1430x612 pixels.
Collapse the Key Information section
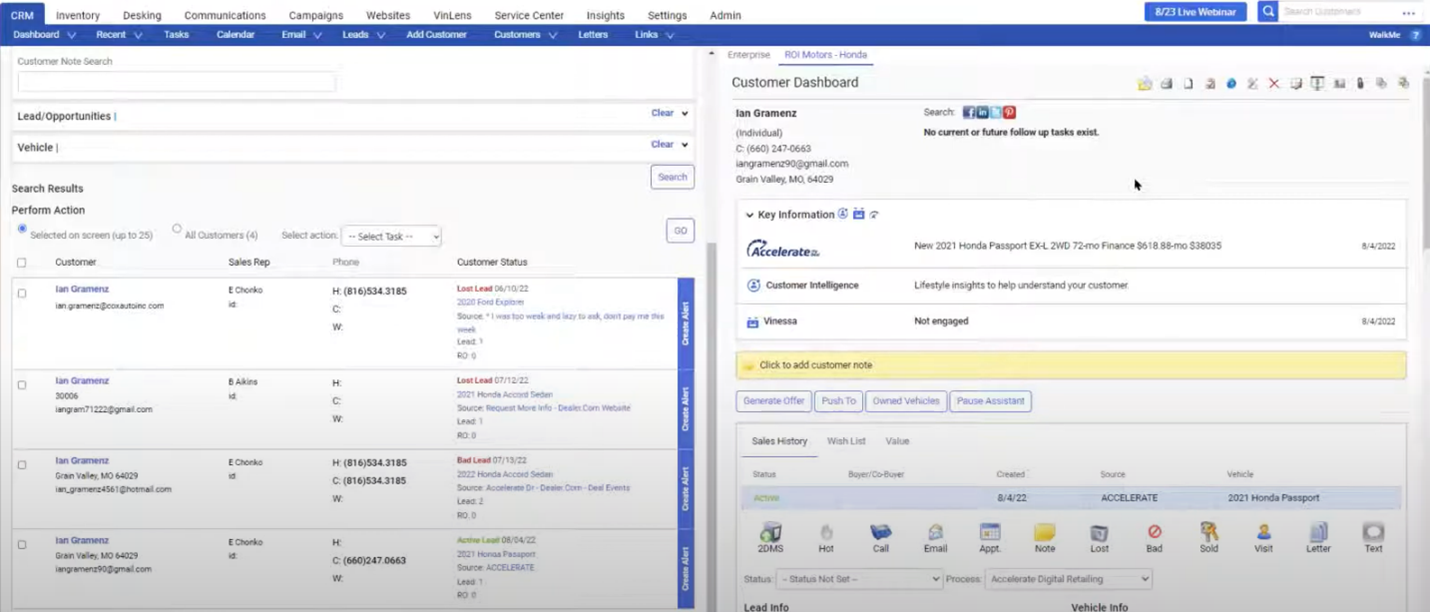click(750, 215)
